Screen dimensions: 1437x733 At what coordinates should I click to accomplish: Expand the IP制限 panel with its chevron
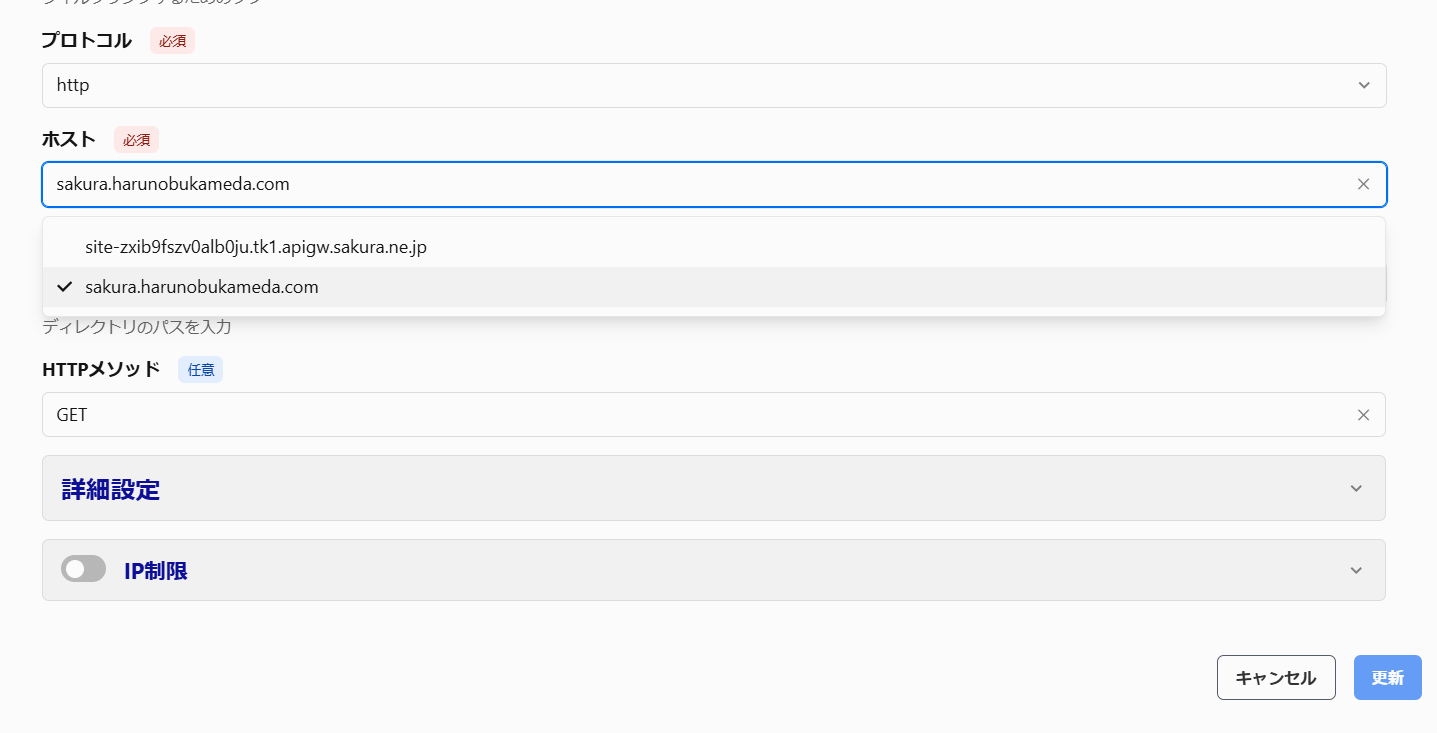click(1356, 571)
